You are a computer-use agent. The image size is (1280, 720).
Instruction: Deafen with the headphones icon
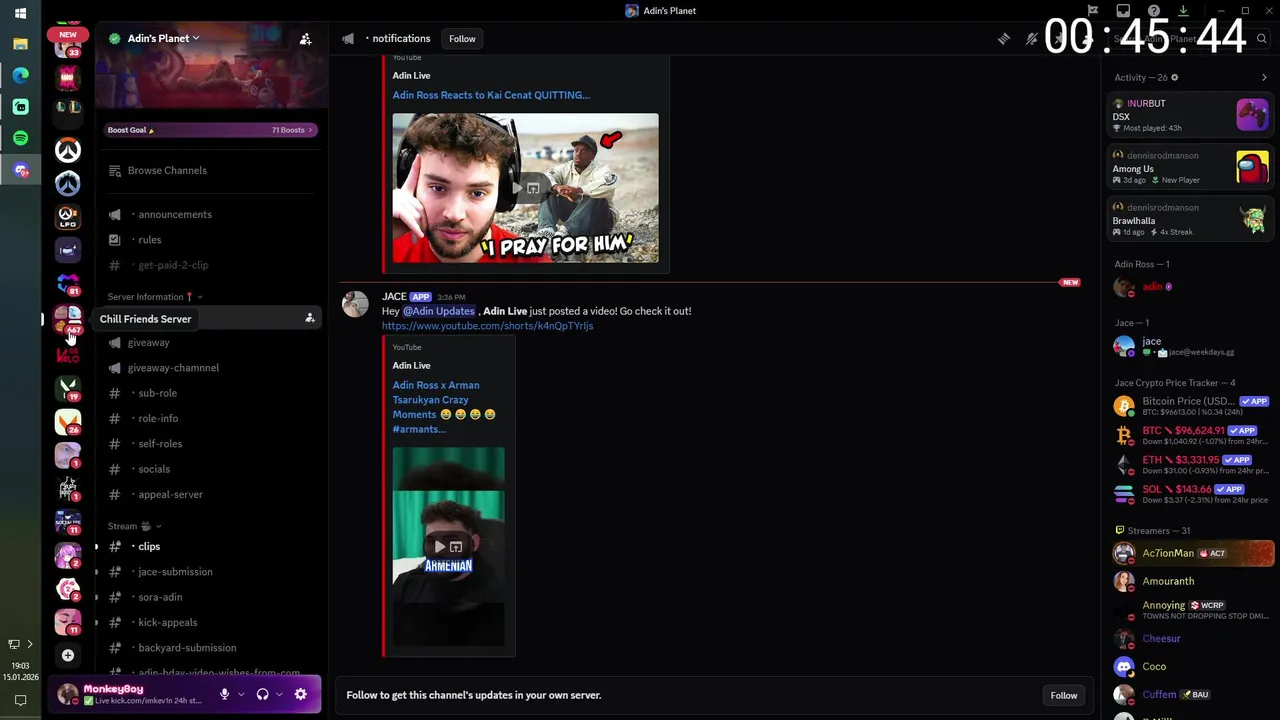tap(262, 694)
